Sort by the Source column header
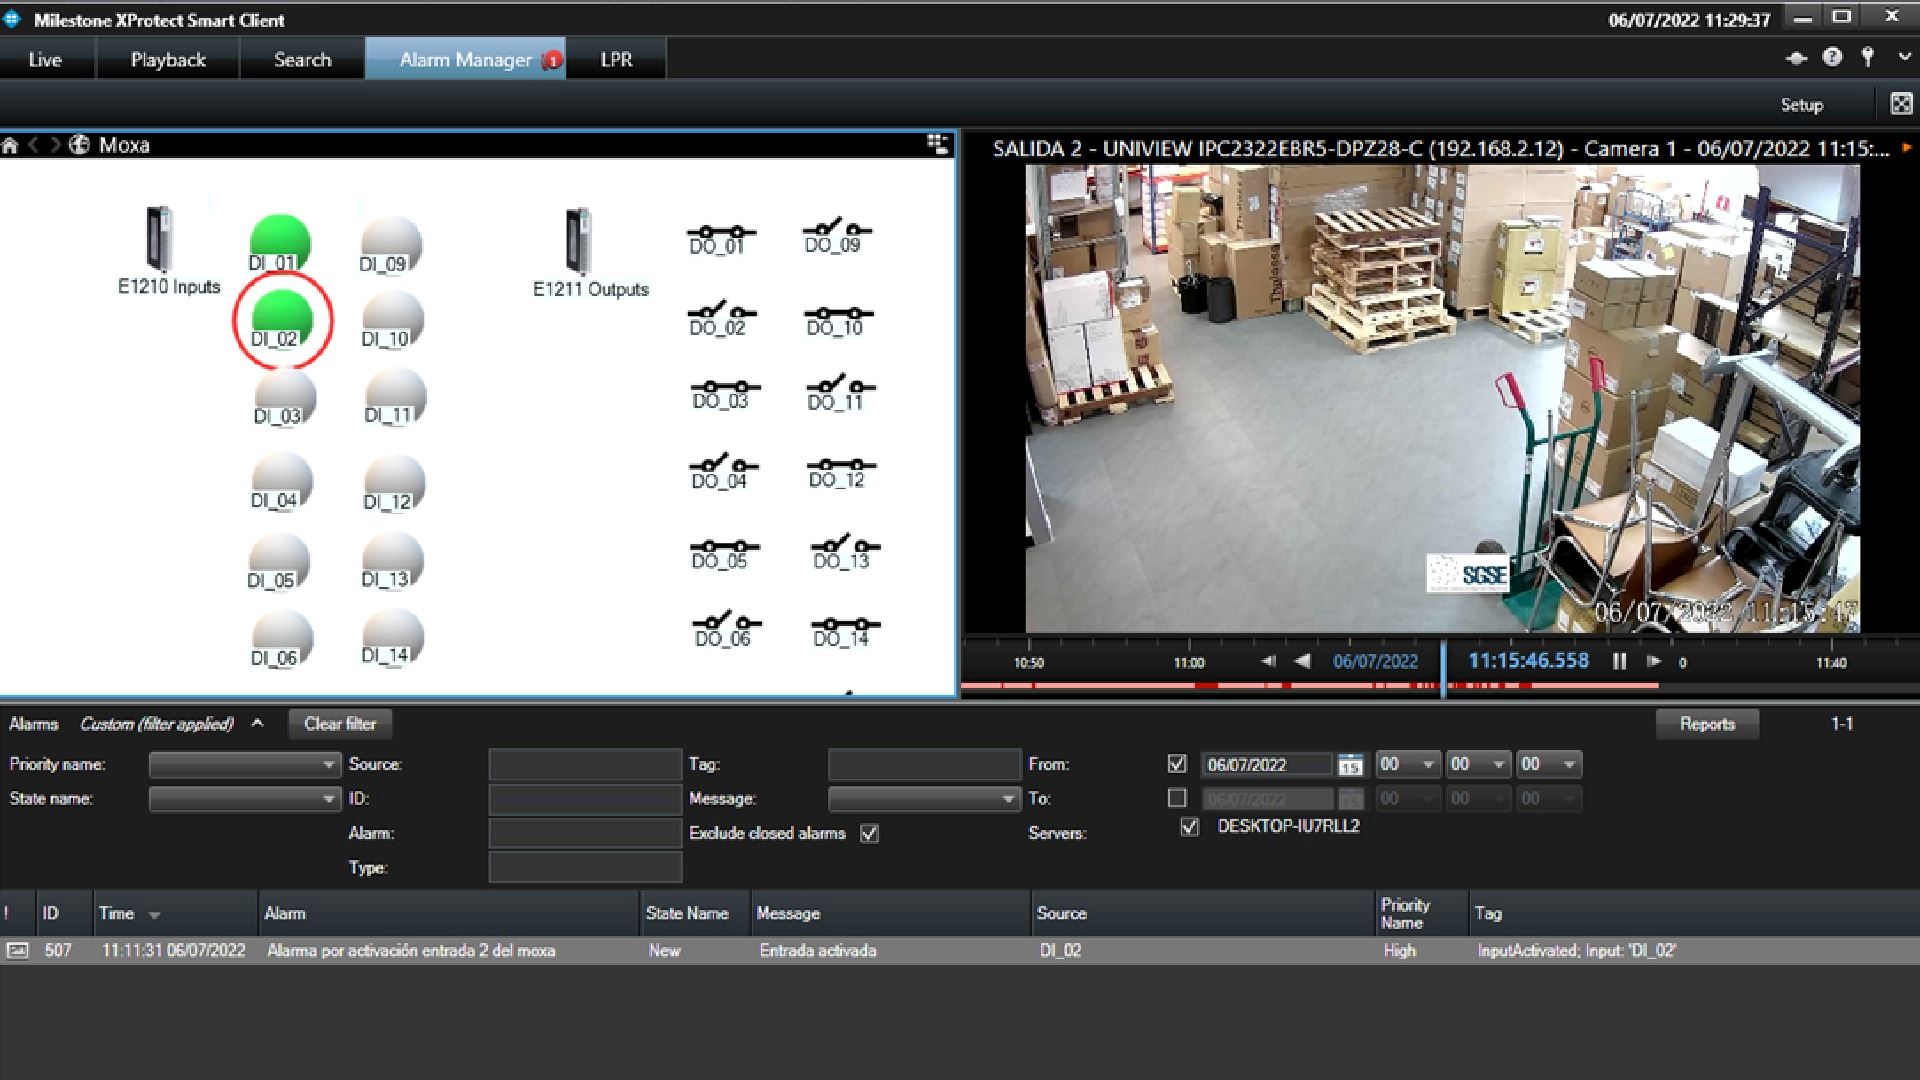The image size is (1920, 1080). (x=1203, y=913)
